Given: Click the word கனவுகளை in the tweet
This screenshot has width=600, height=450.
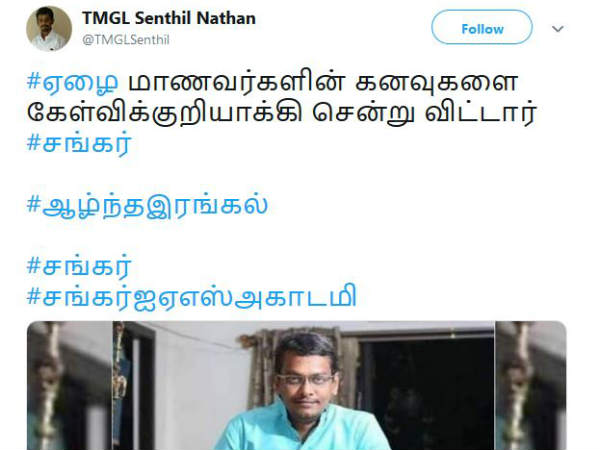Looking at the screenshot, I should pyautogui.click(x=436, y=82).
